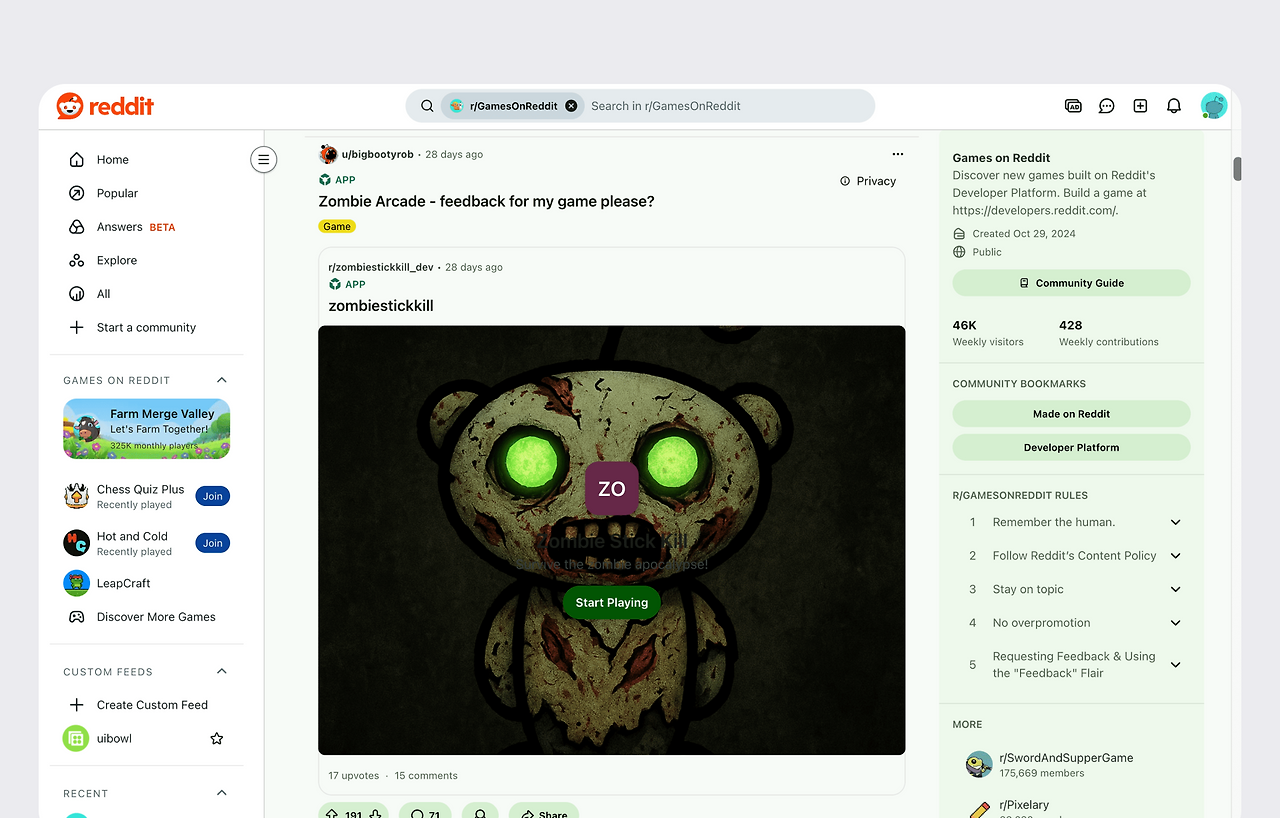Open the zombiestickkill crosspost title
The width and height of the screenshot is (1280, 818).
(381, 306)
